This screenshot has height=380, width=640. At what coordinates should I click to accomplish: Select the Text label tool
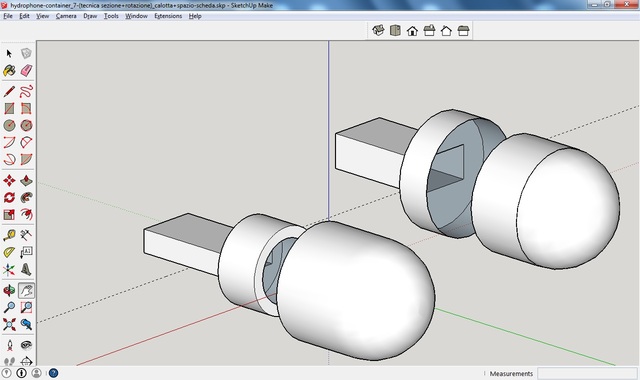pyautogui.click(x=26, y=252)
